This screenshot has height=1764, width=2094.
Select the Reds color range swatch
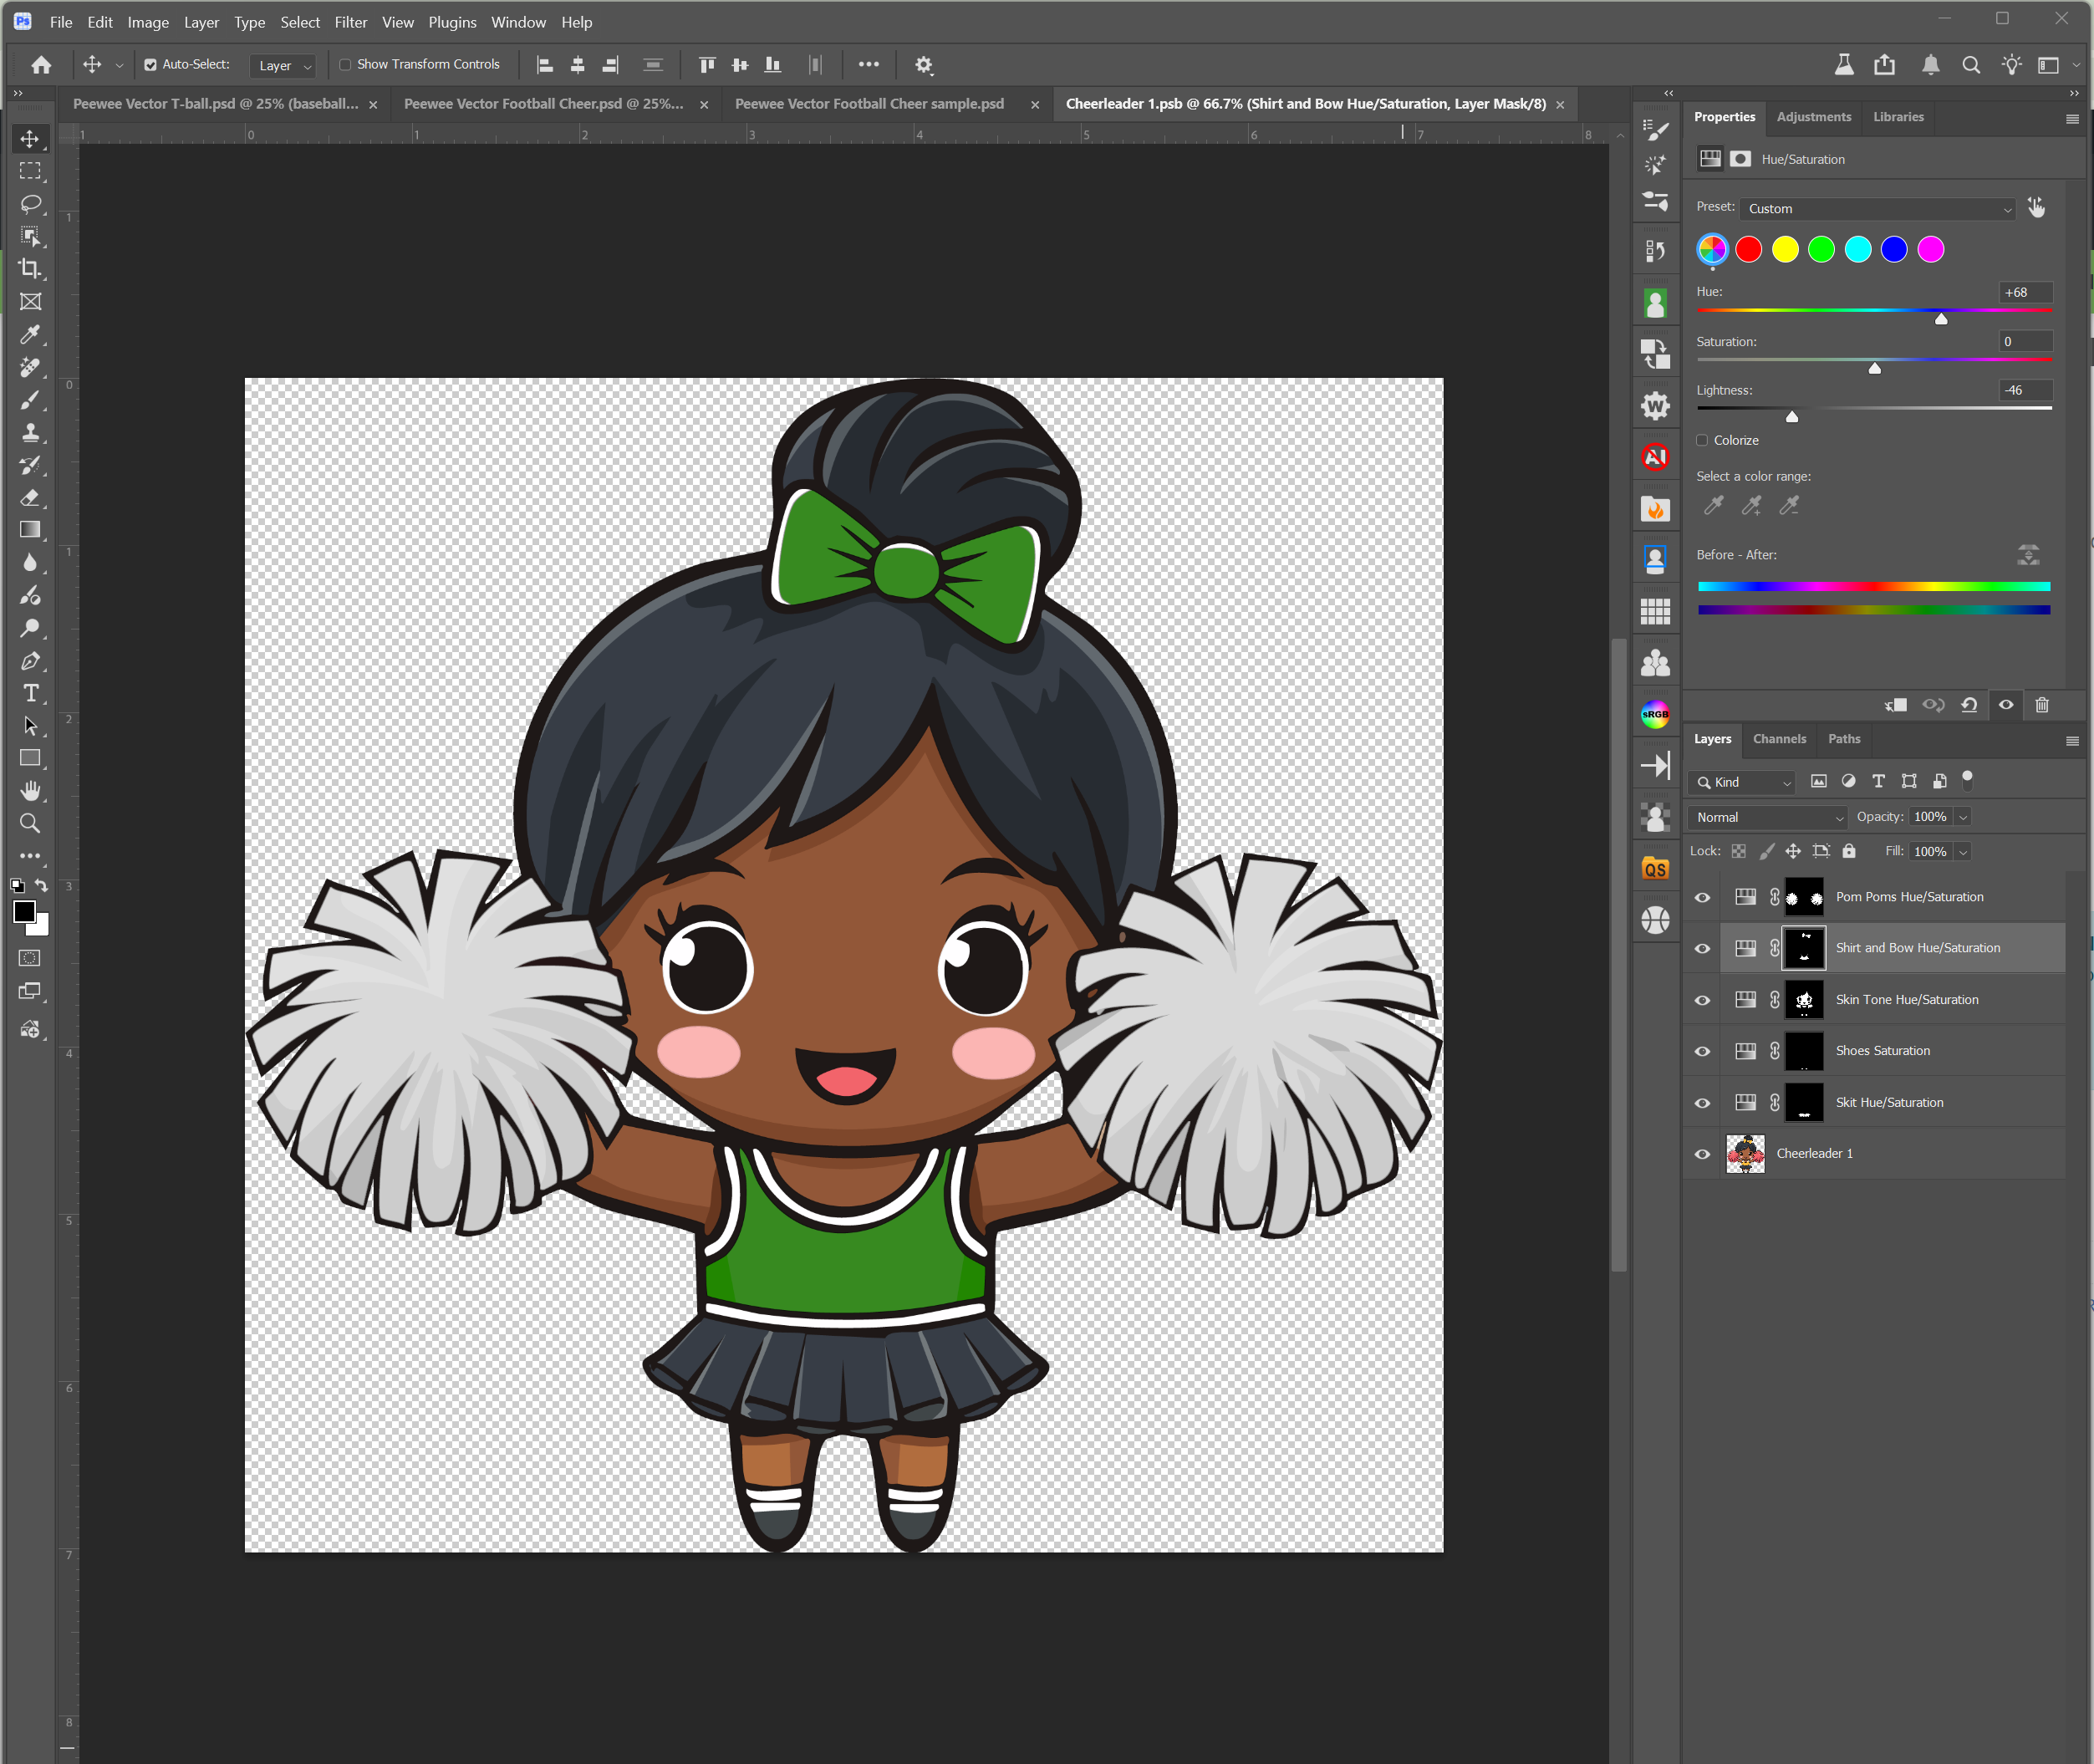pos(1749,250)
